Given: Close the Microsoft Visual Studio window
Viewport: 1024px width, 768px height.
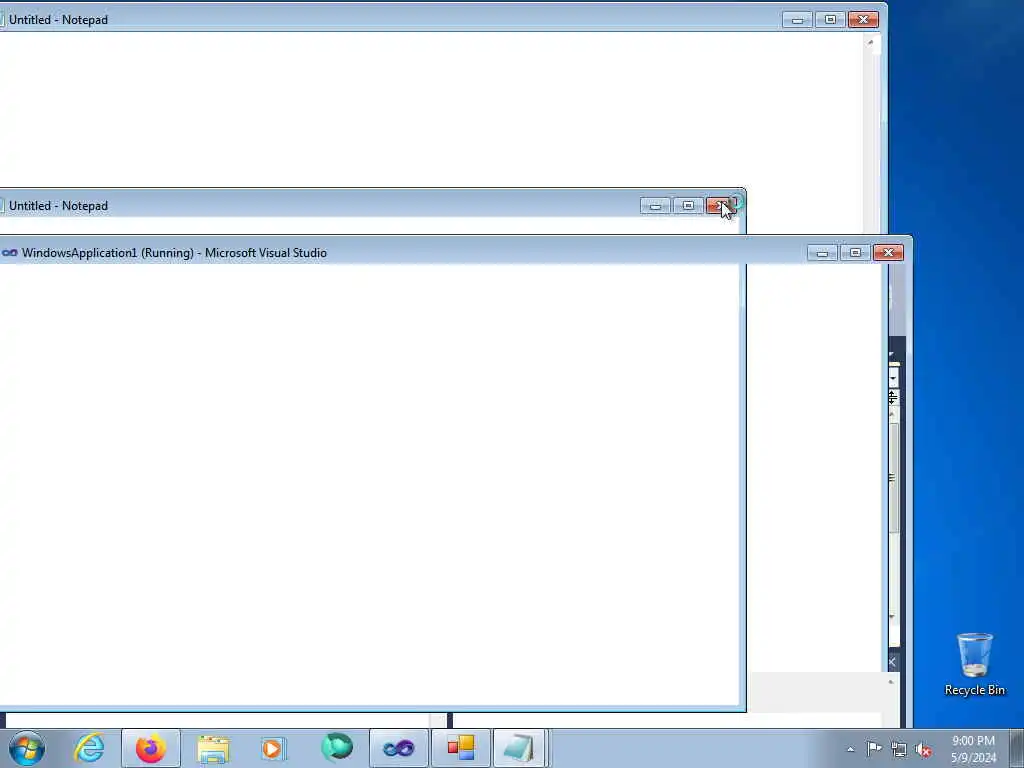Looking at the screenshot, I should click(888, 253).
